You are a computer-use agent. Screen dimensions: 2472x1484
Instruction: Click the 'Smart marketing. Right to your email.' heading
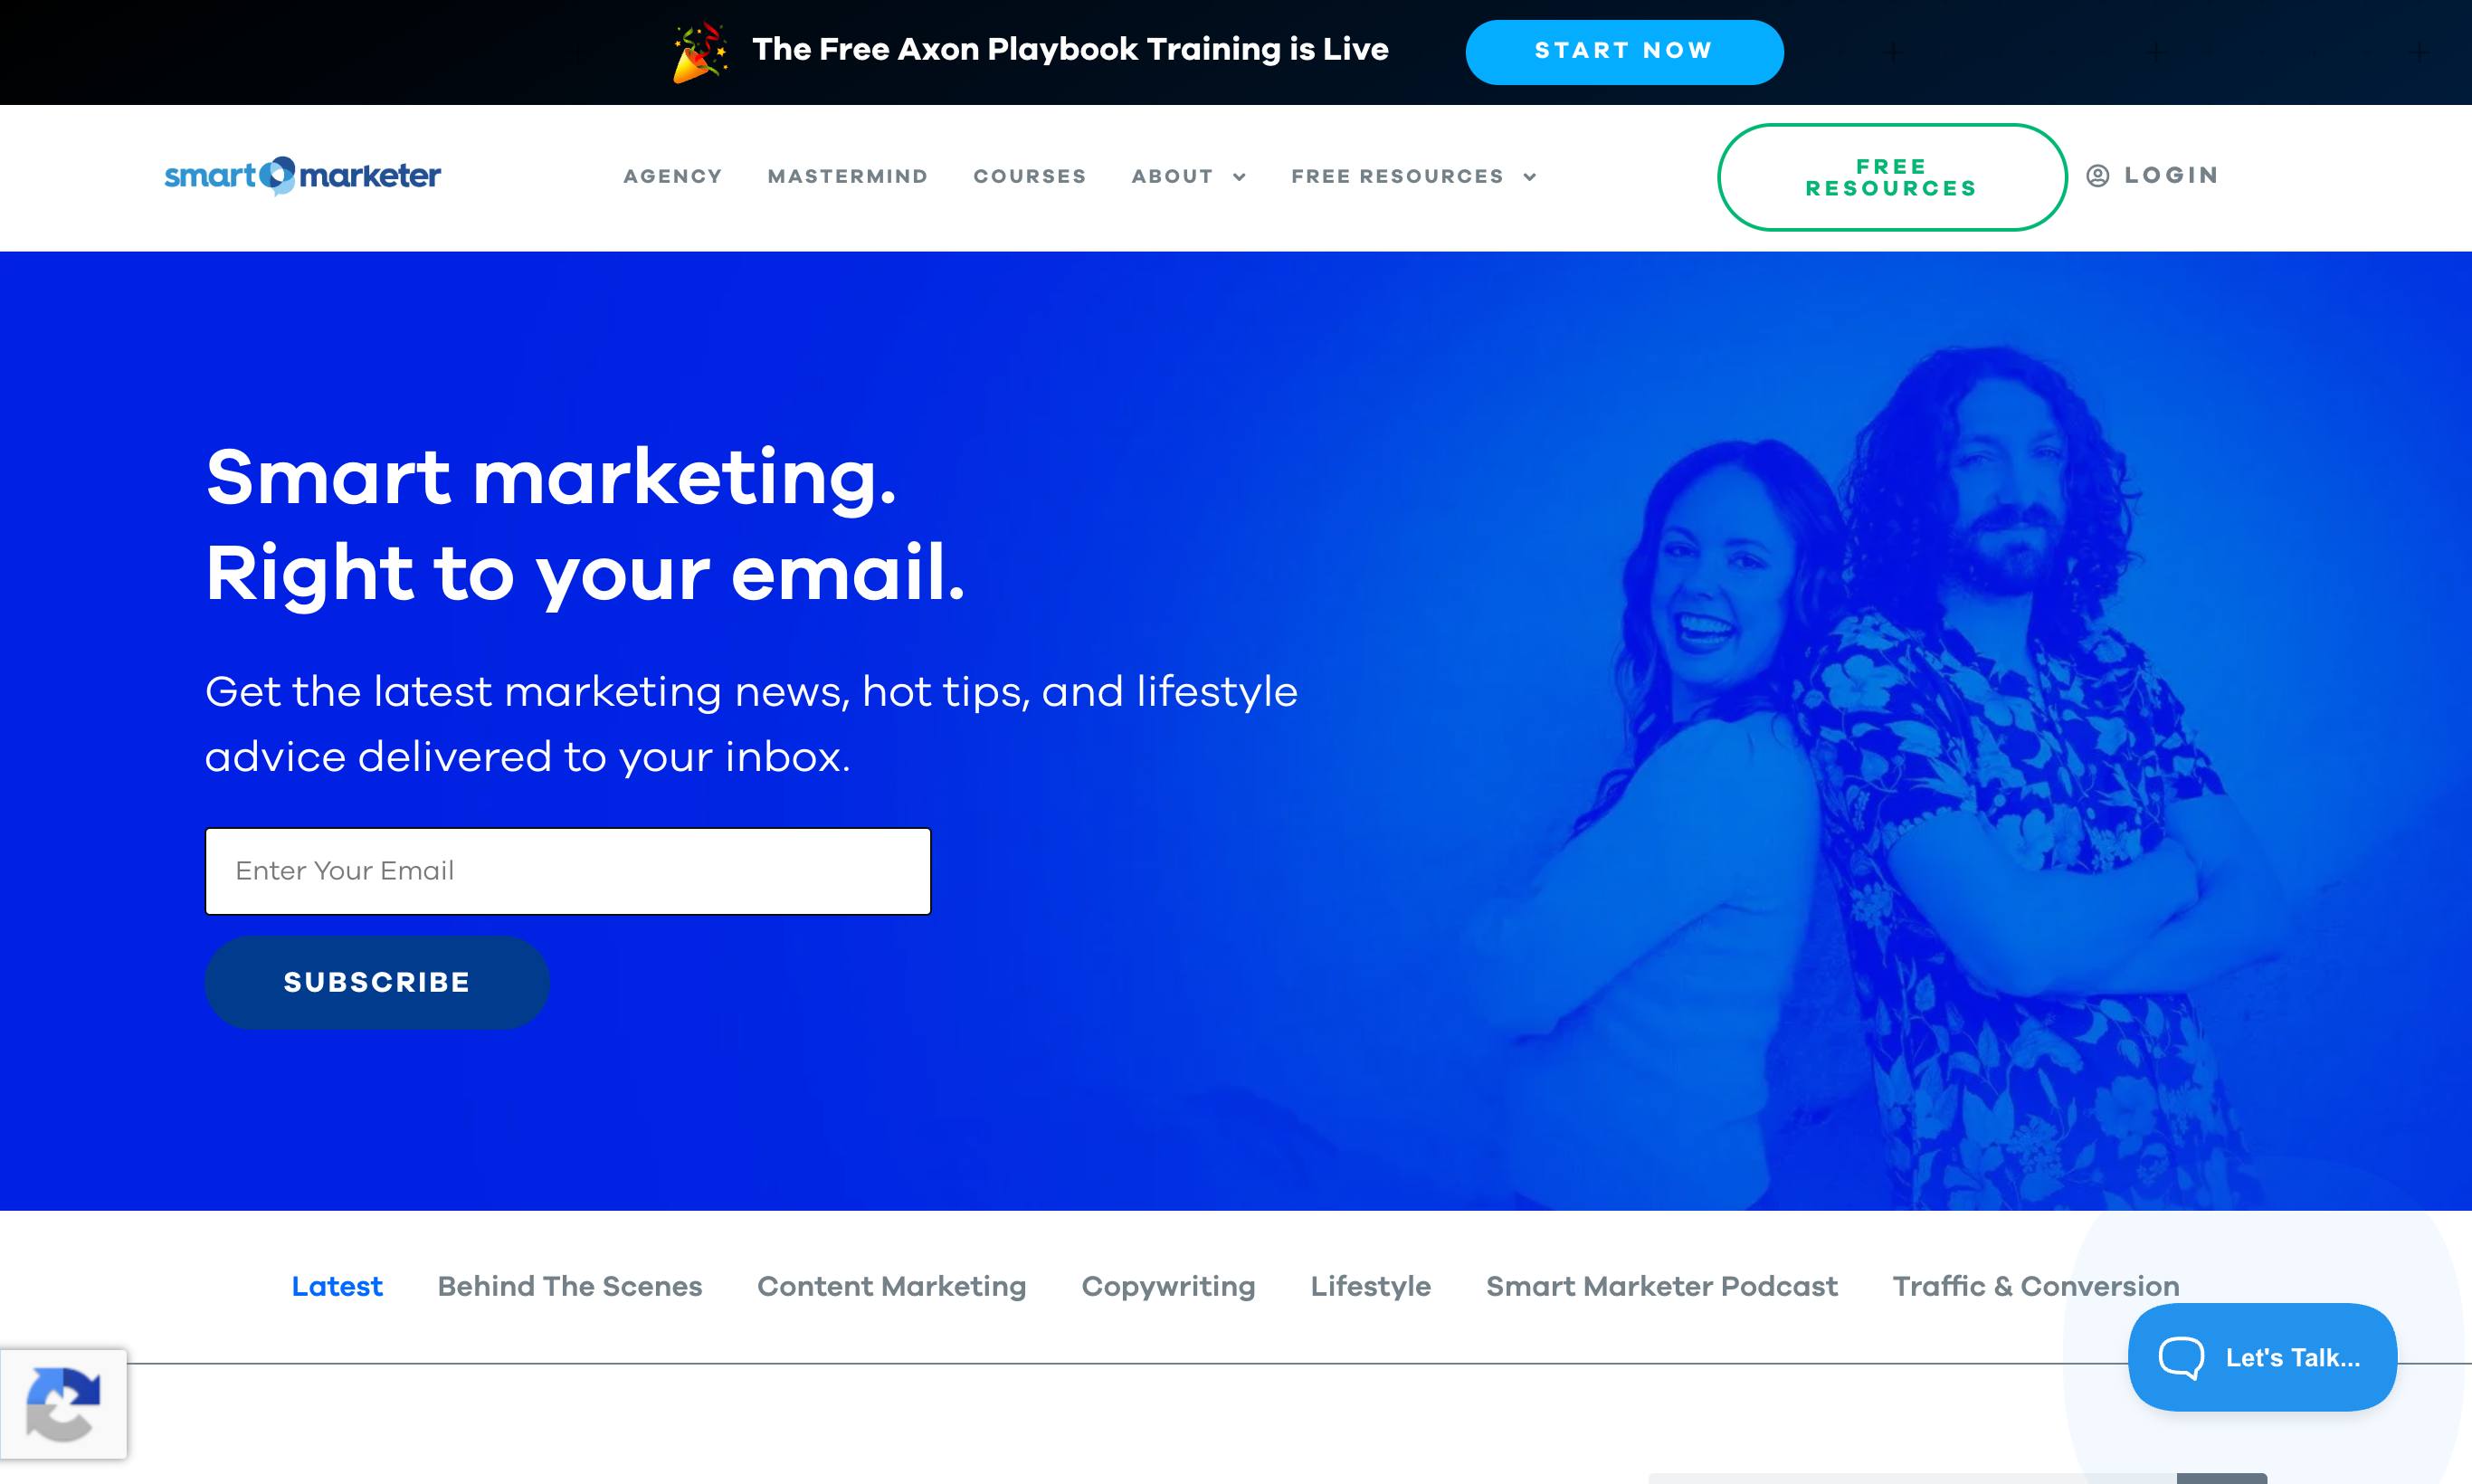point(585,524)
